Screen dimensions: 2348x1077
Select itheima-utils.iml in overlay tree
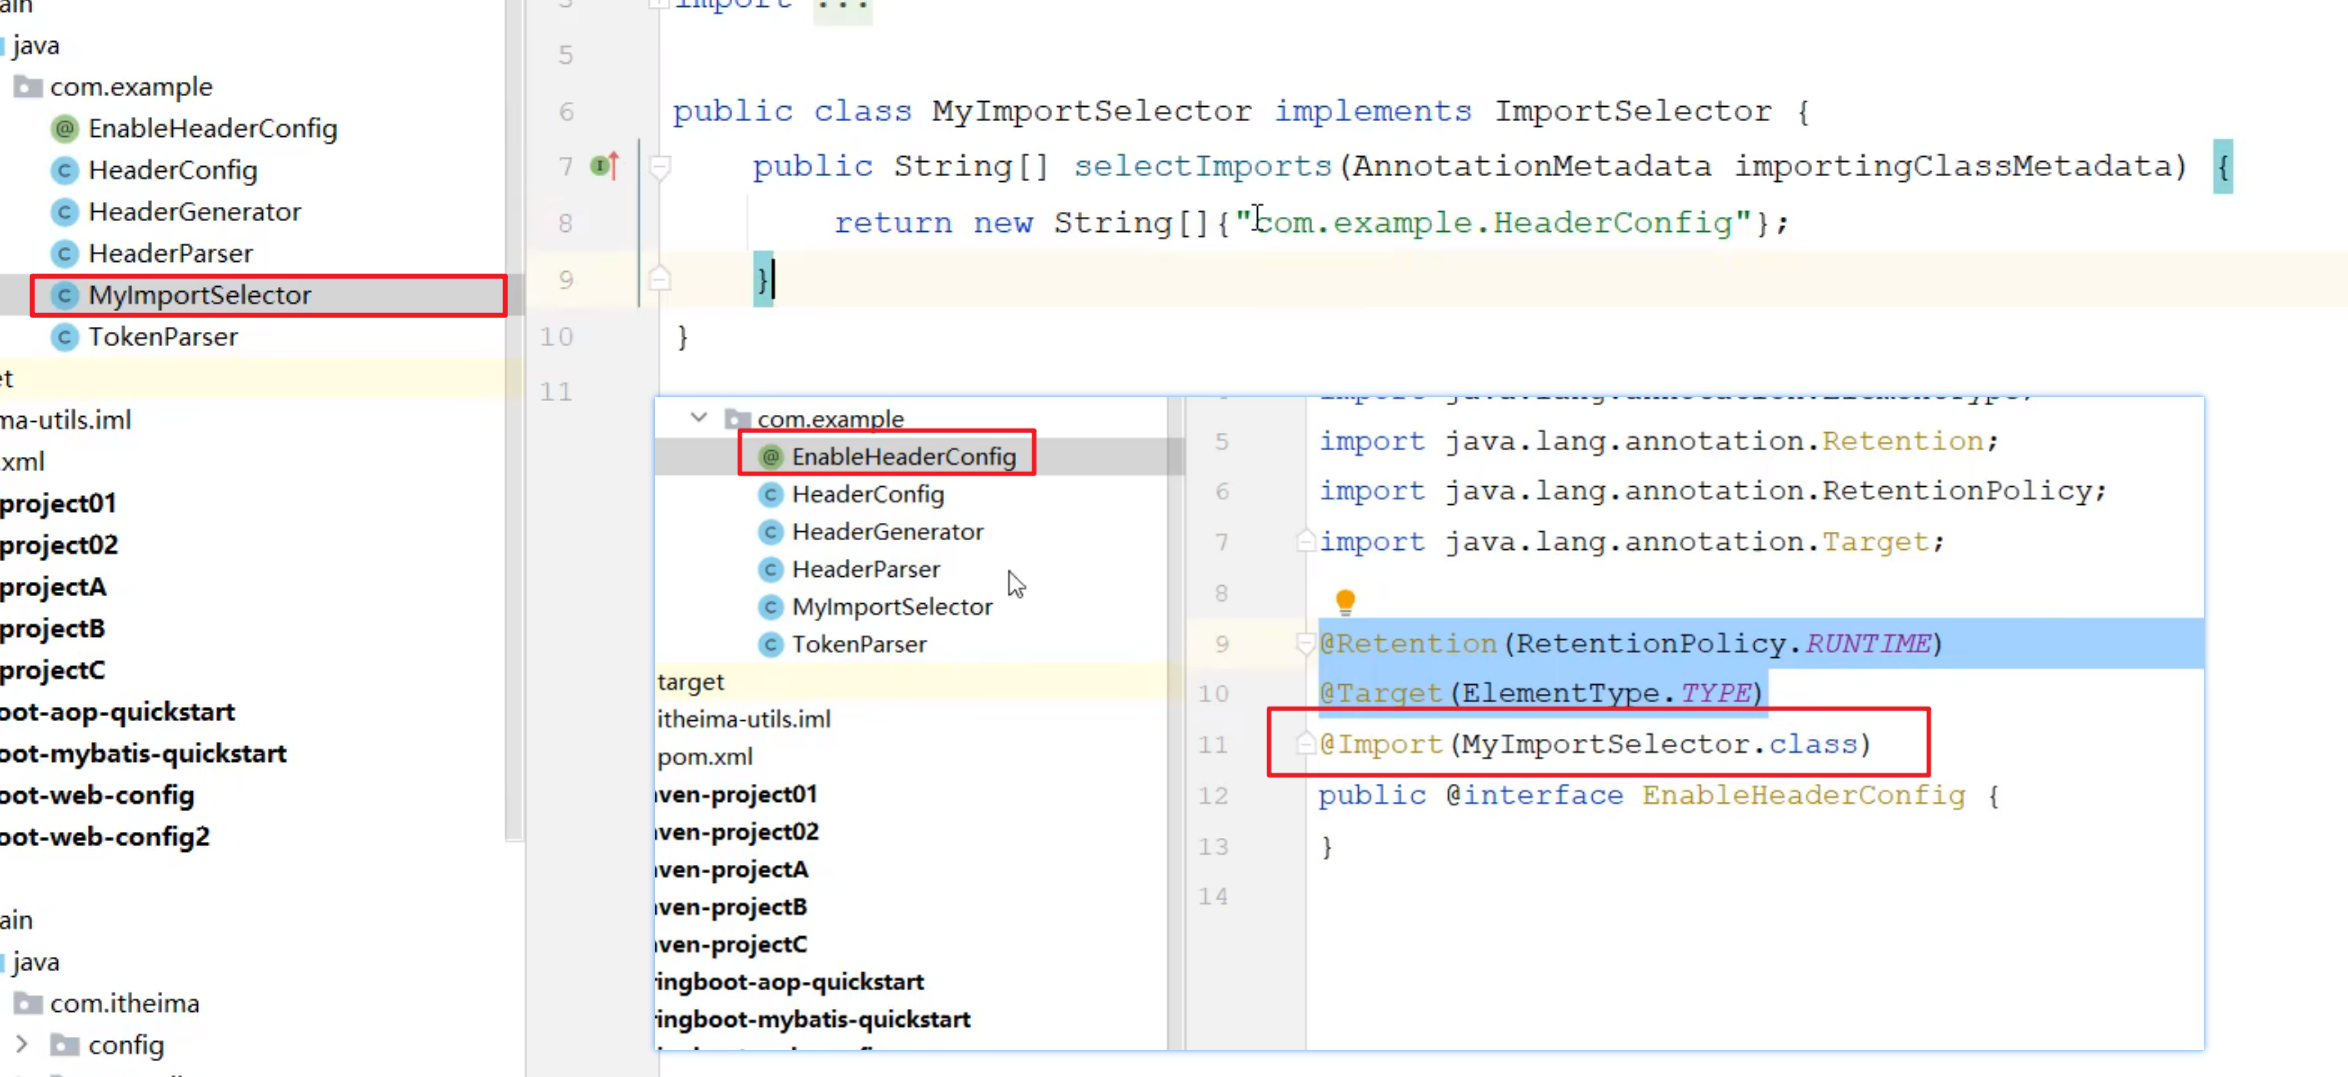pos(744,719)
